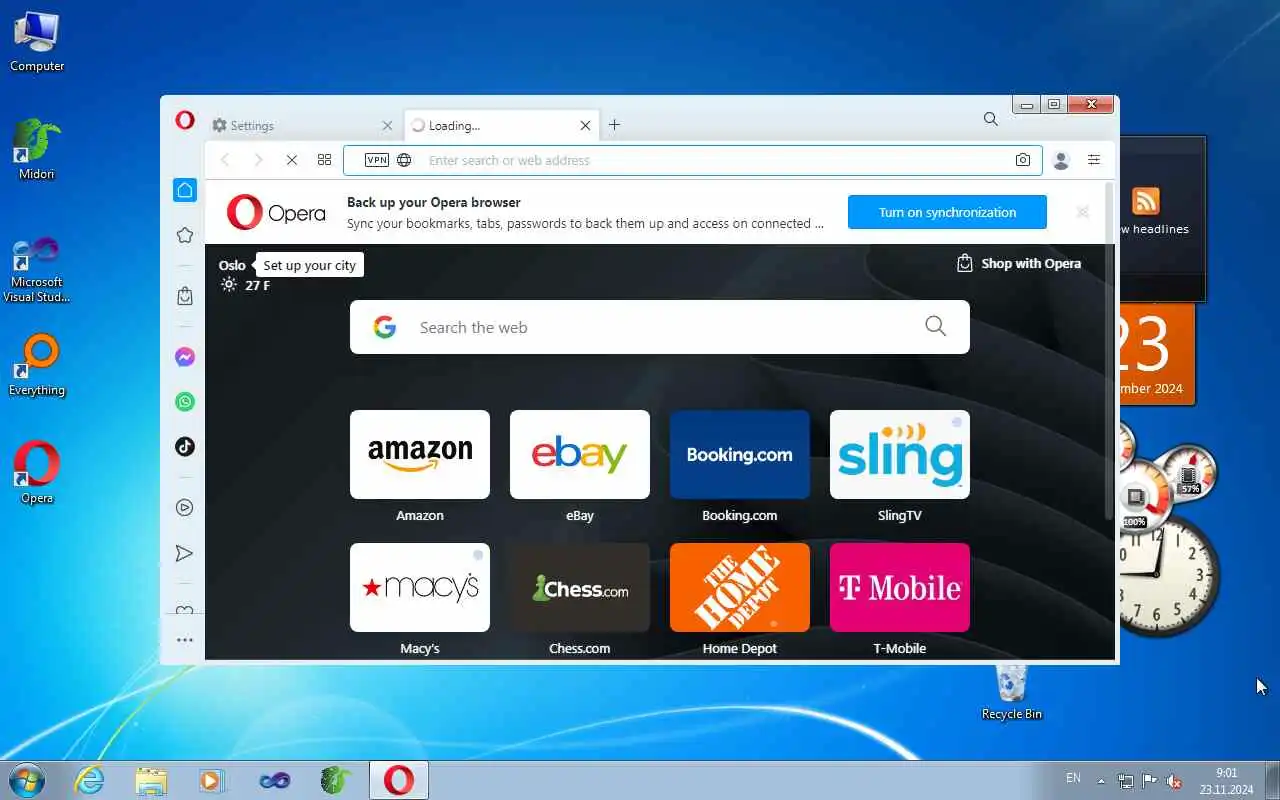Open Shop with Opera link
The width and height of the screenshot is (1280, 800).
(1019, 264)
